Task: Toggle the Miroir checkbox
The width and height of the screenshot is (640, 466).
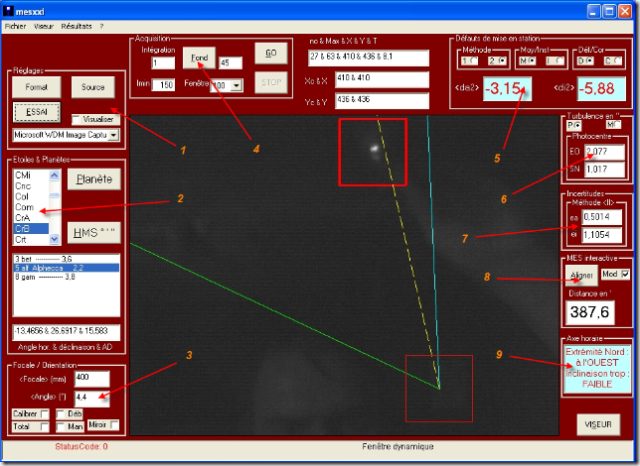Action: pos(114,426)
